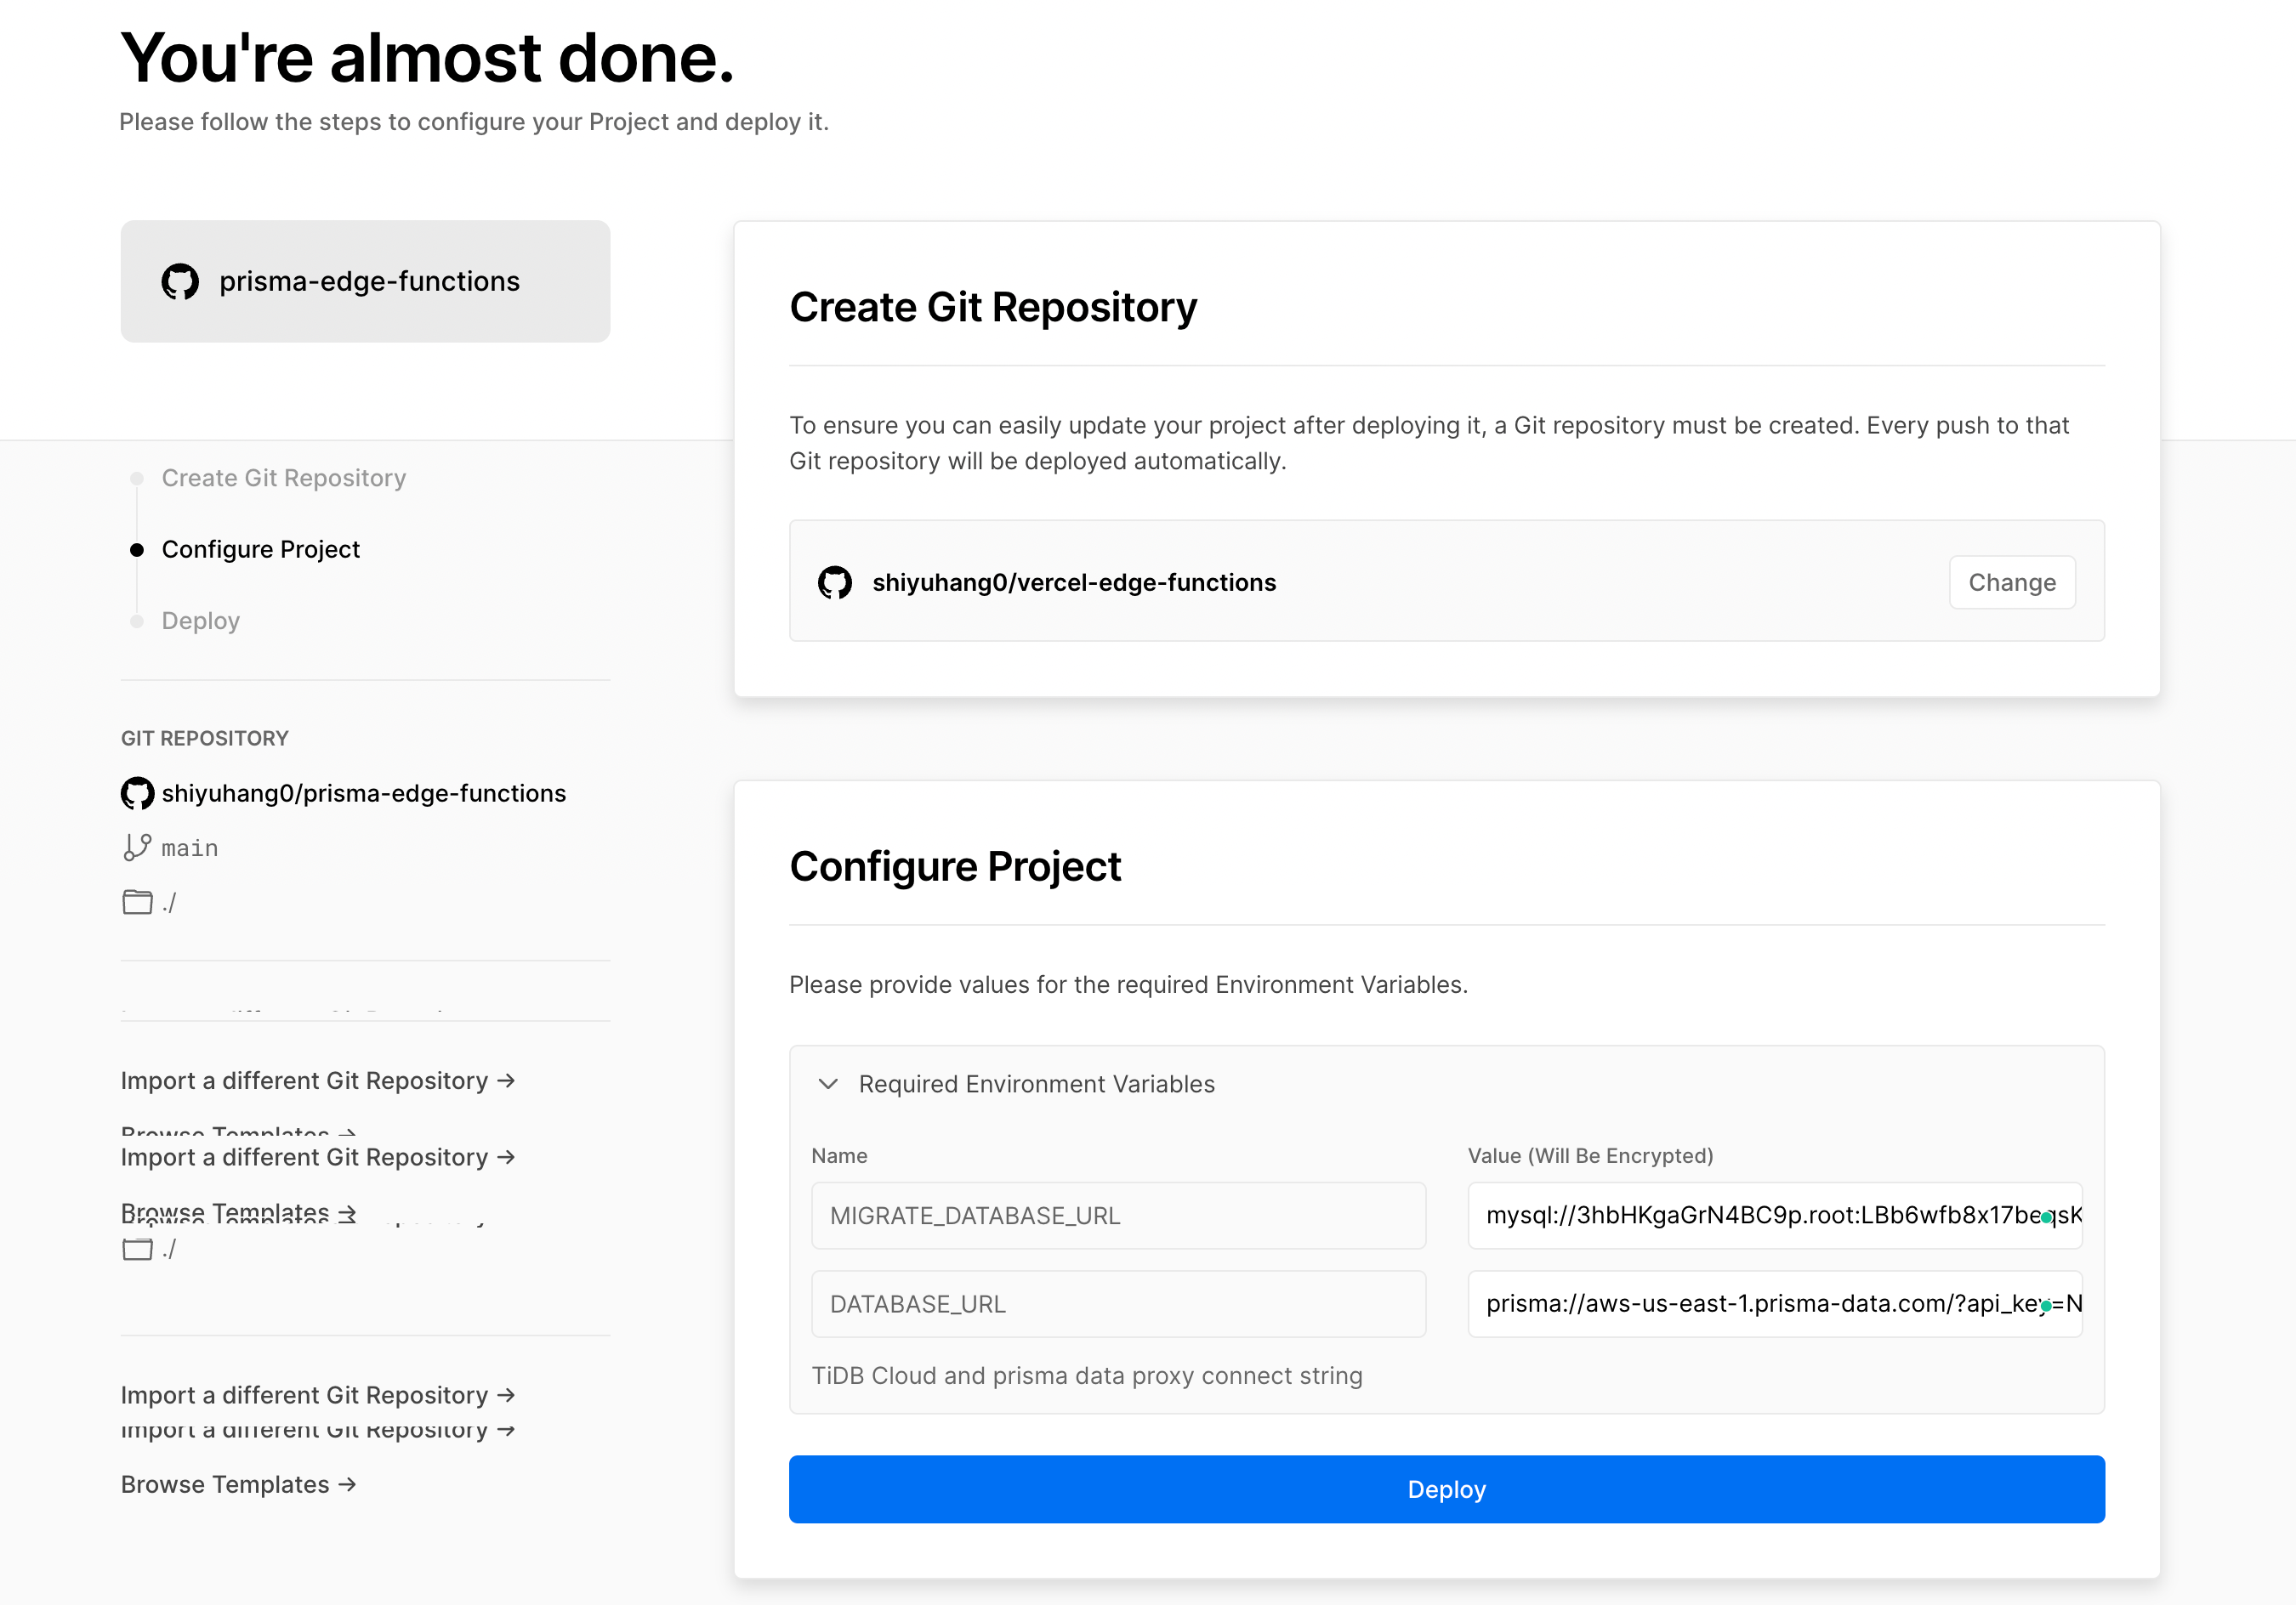The height and width of the screenshot is (1605, 2296).
Task: Click green dot in MIGRATE_DATABASE_URL value field
Action: pyautogui.click(x=2046, y=1217)
